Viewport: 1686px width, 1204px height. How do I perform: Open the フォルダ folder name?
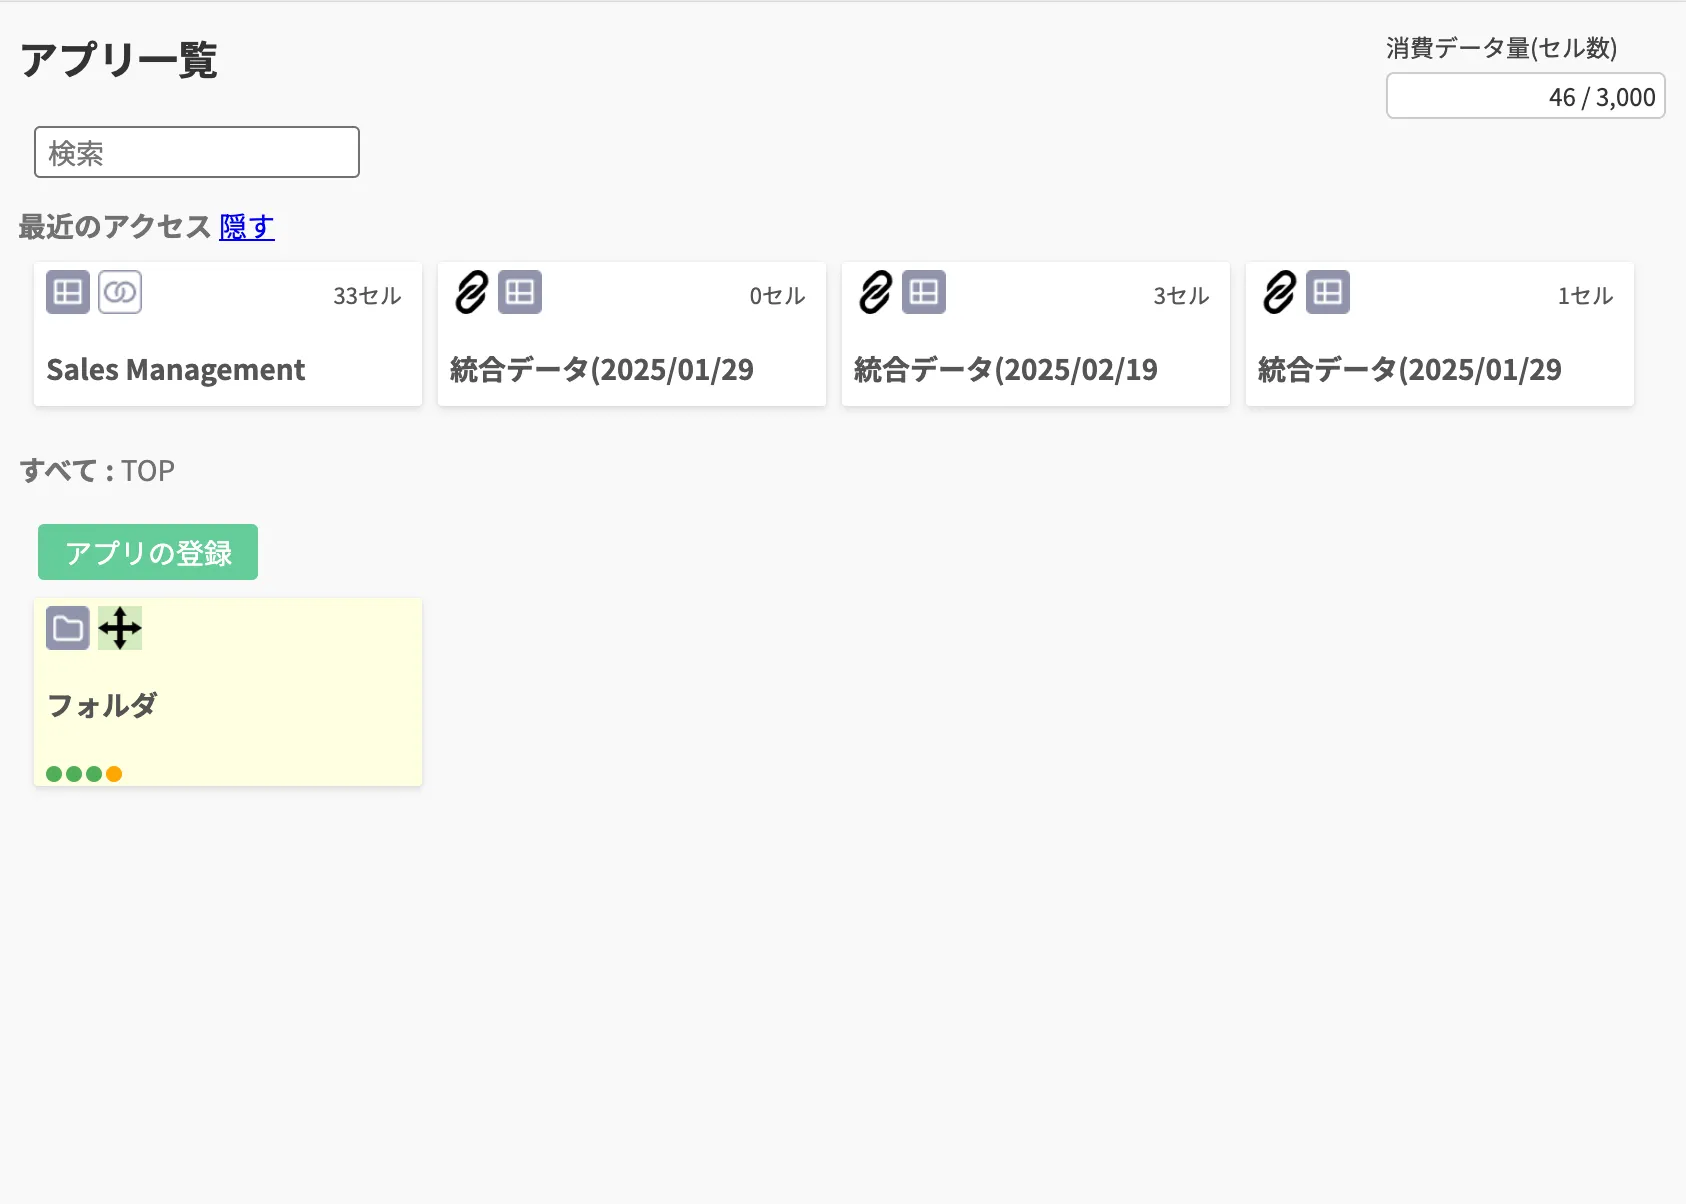point(102,705)
